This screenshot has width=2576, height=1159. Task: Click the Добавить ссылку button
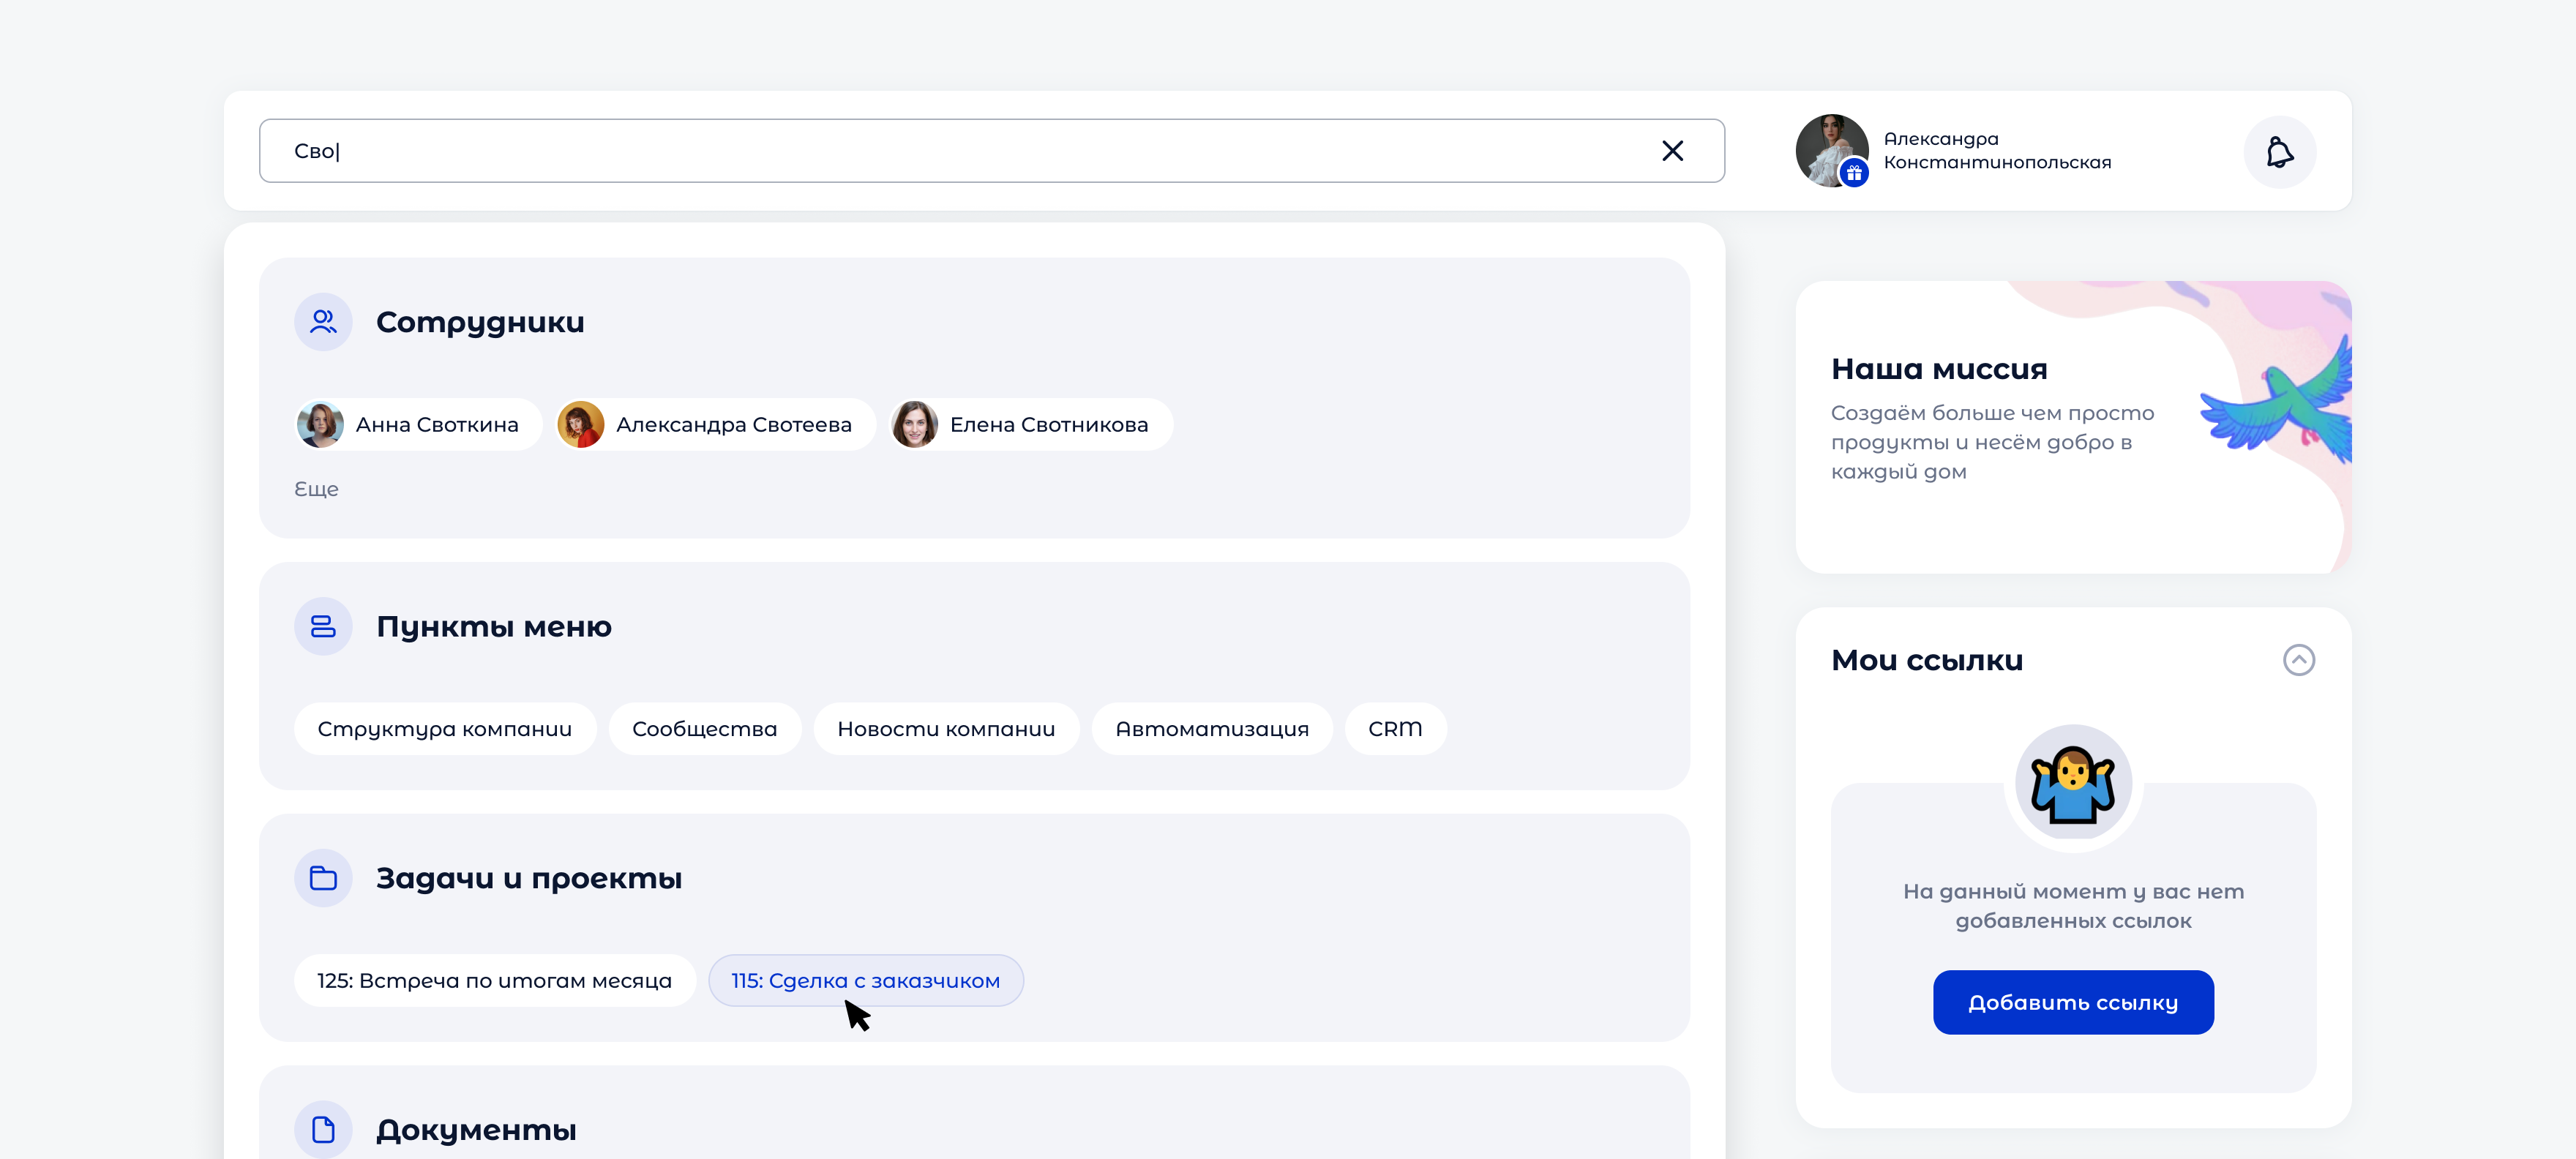(2073, 1002)
